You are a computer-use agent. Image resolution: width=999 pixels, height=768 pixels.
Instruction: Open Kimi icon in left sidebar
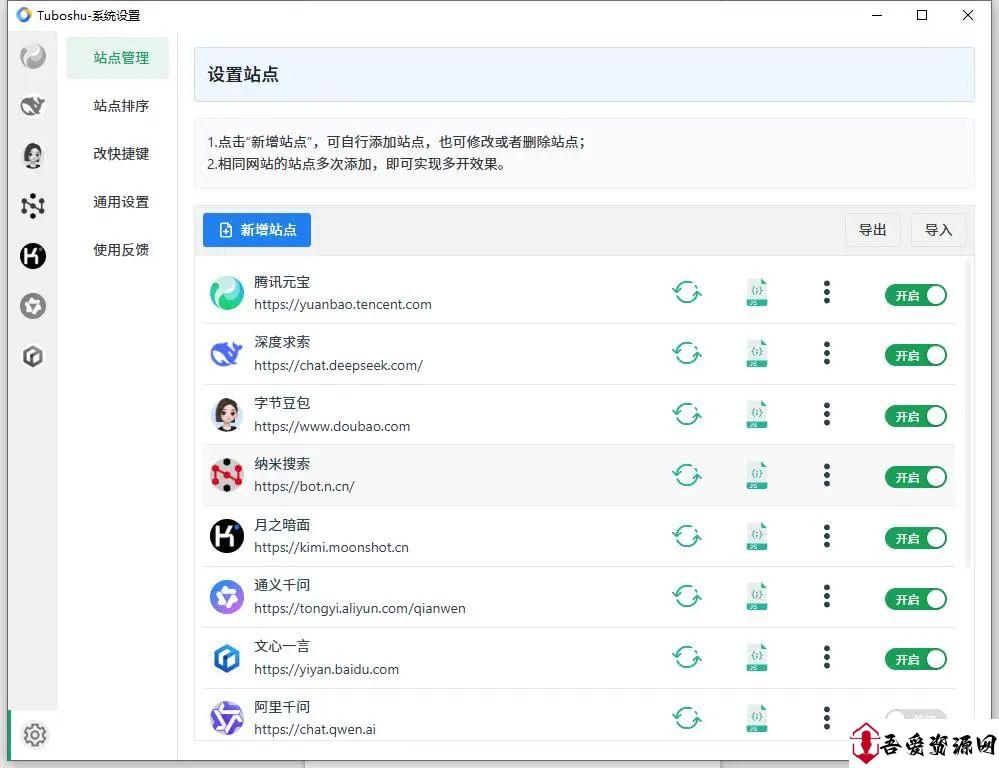(x=32, y=256)
